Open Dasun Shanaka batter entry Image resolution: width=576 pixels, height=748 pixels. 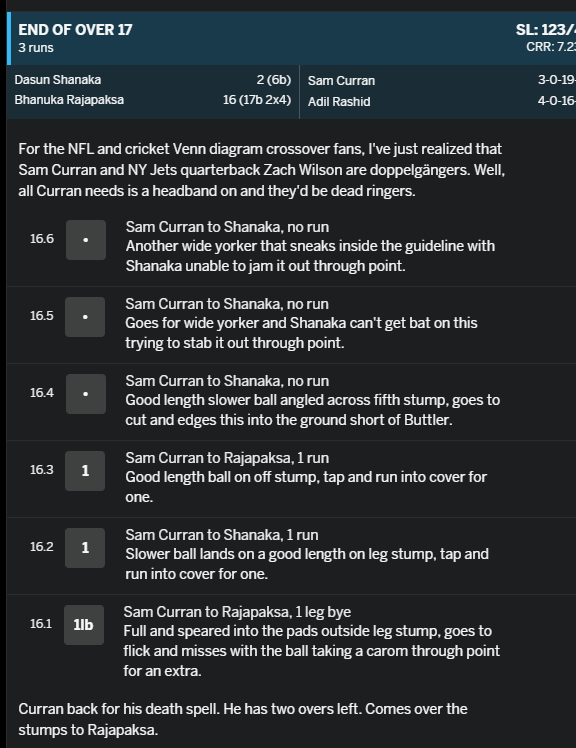pos(58,80)
